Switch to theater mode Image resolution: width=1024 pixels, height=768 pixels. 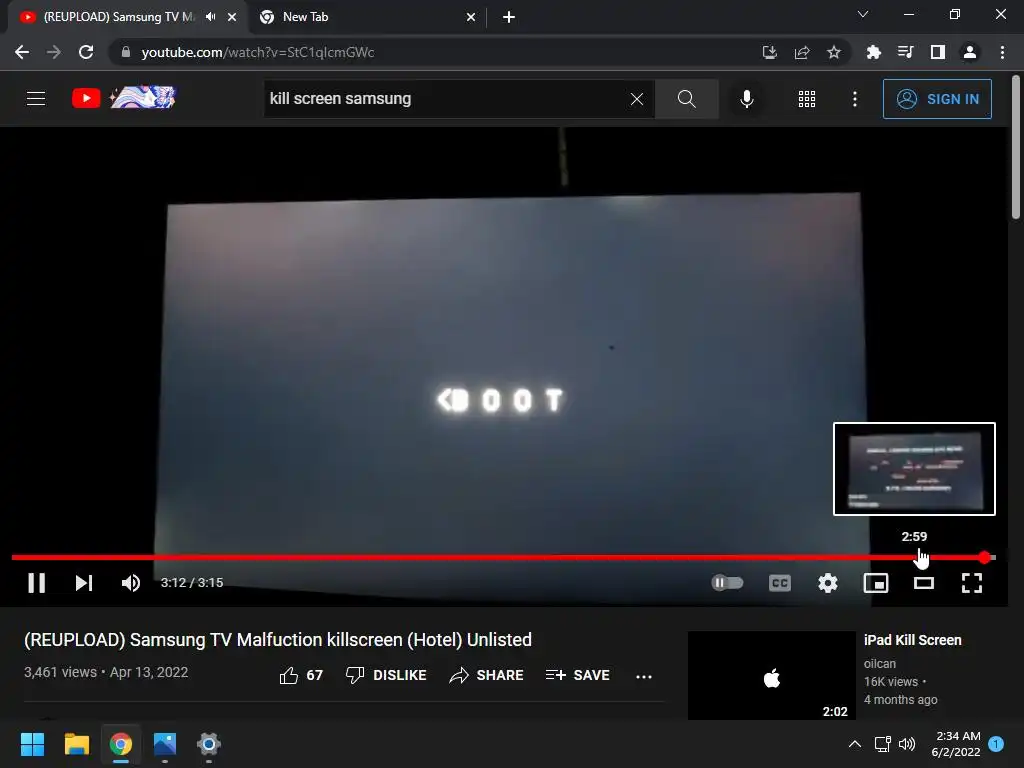pos(923,583)
